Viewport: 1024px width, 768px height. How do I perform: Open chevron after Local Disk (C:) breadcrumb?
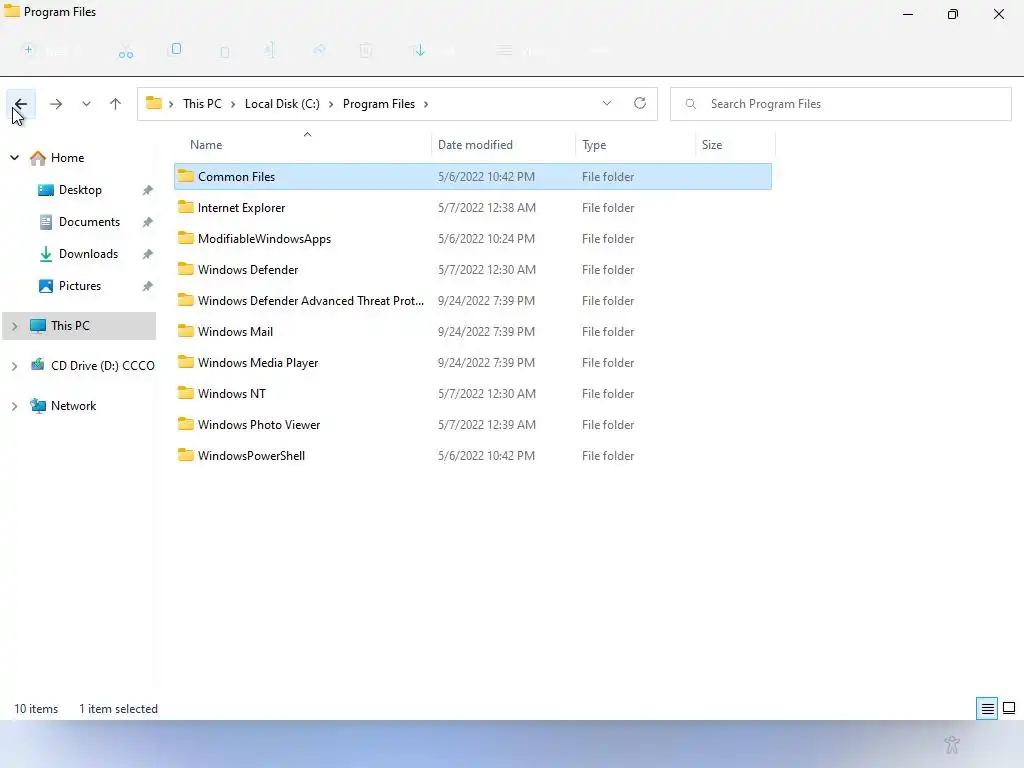331,104
